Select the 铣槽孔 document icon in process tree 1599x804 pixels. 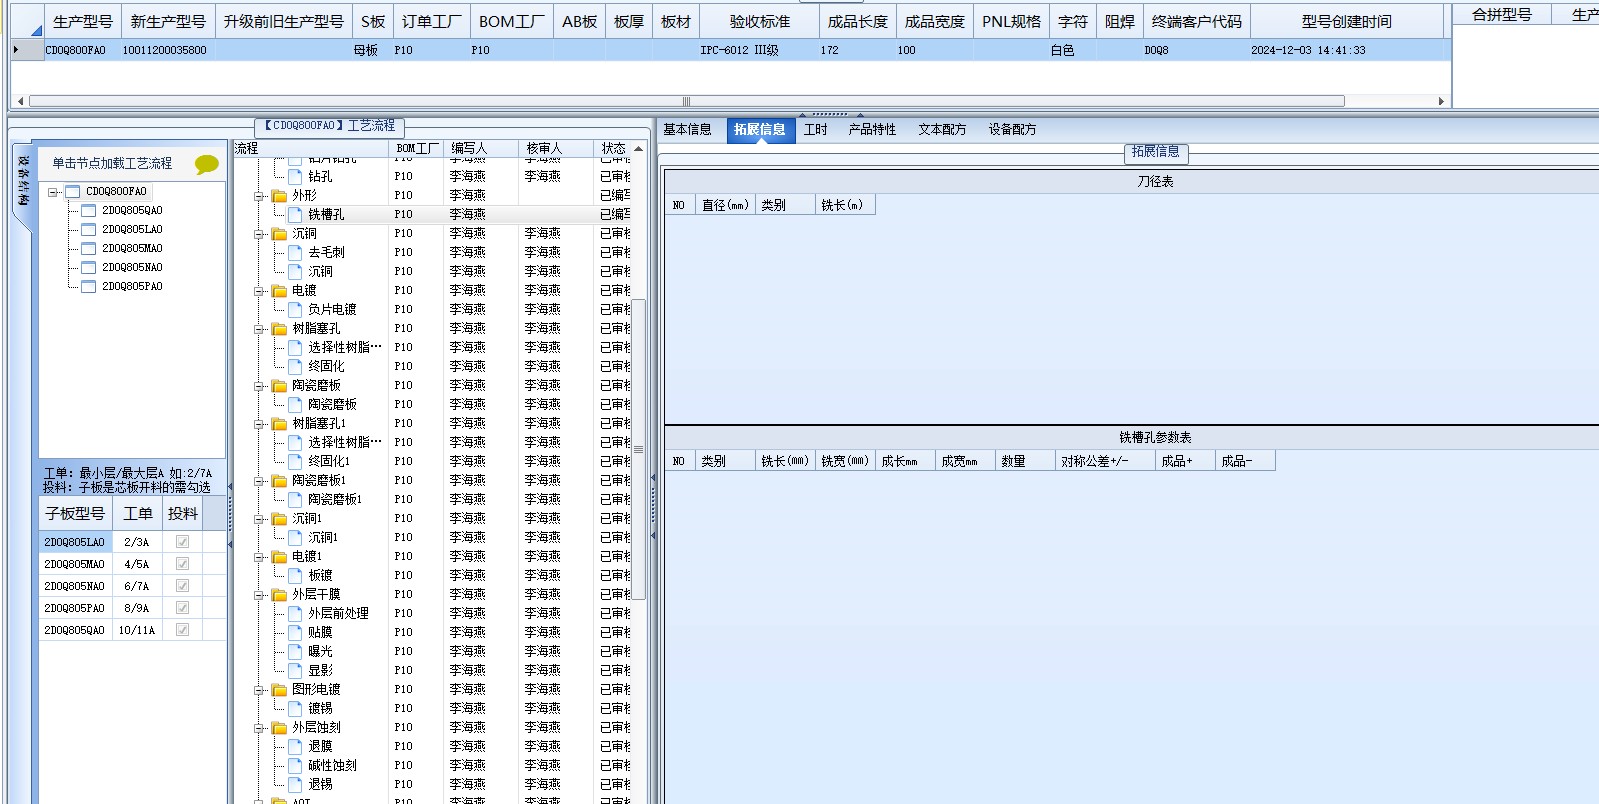(x=295, y=214)
